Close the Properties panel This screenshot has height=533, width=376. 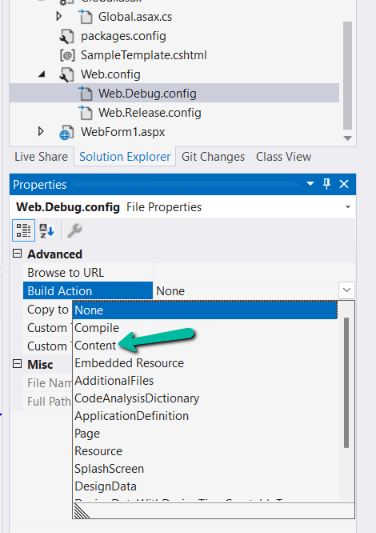tap(344, 184)
